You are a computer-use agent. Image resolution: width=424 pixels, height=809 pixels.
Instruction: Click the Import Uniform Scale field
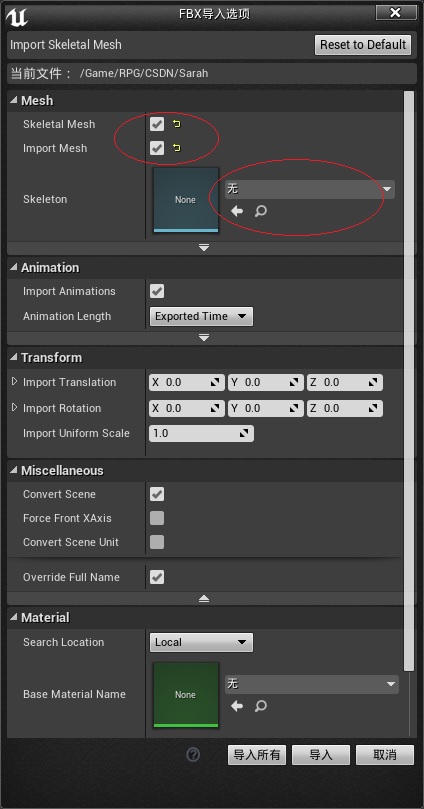pyautogui.click(x=201, y=433)
